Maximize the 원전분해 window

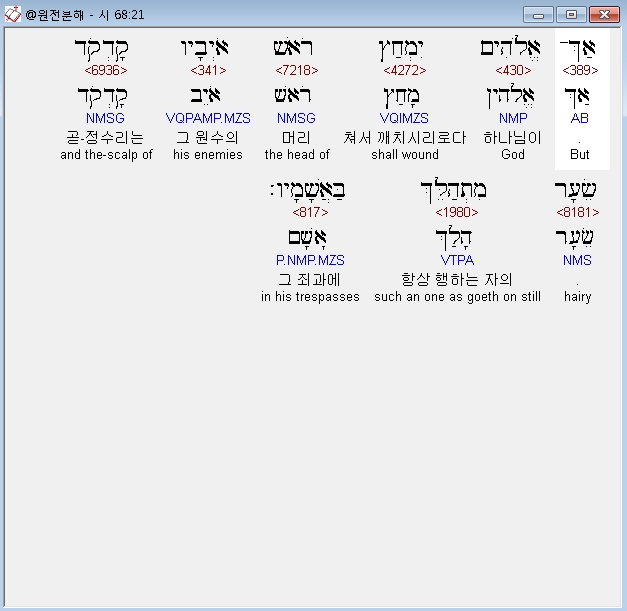pyautogui.click(x=571, y=15)
